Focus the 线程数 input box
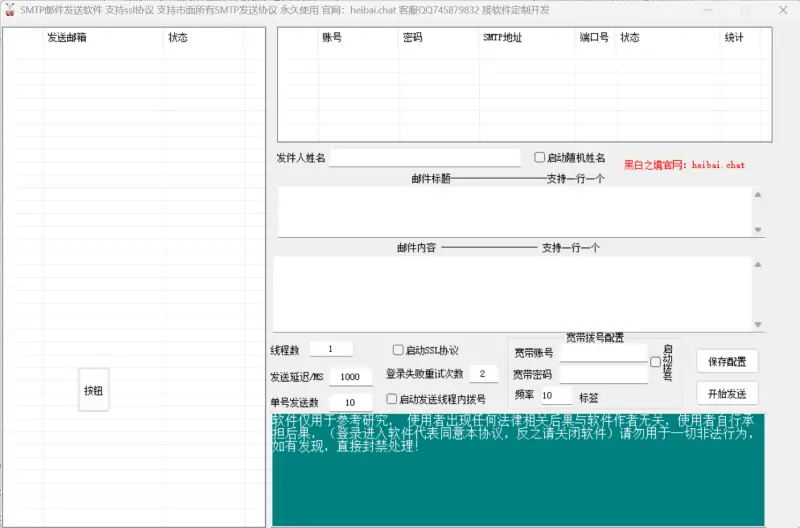Screen dimensions: 800x528 point(331,349)
